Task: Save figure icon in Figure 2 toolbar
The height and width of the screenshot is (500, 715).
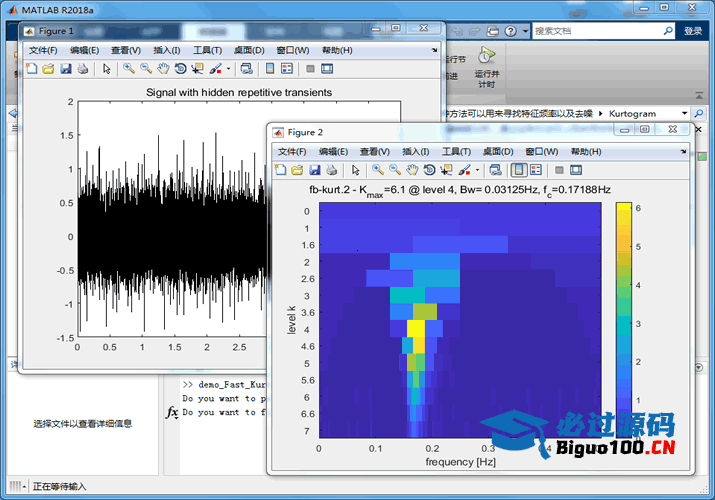Action: pos(315,170)
